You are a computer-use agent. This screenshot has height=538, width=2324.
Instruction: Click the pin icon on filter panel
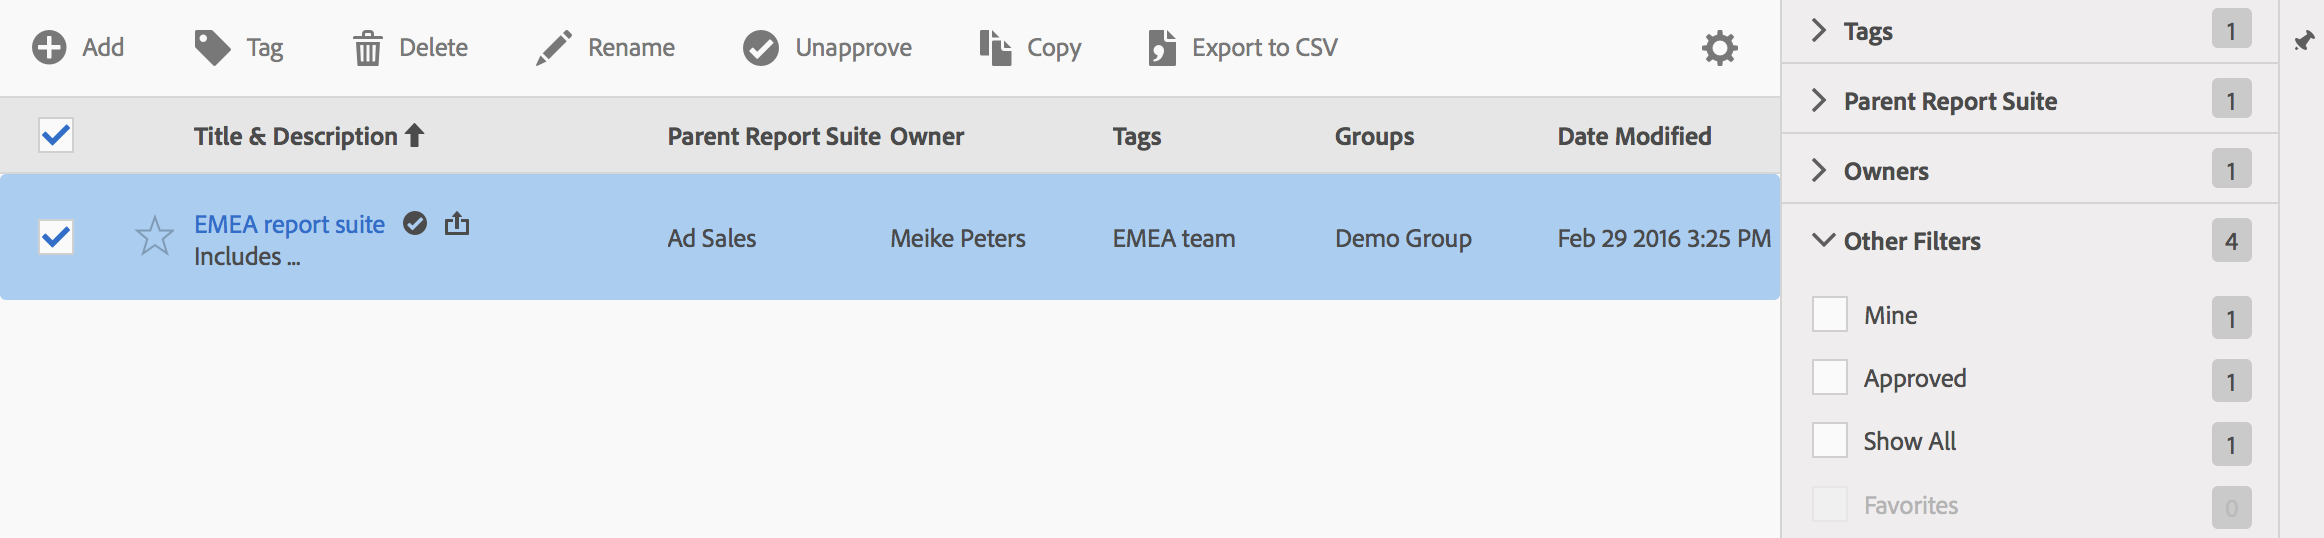pyautogui.click(x=2304, y=41)
